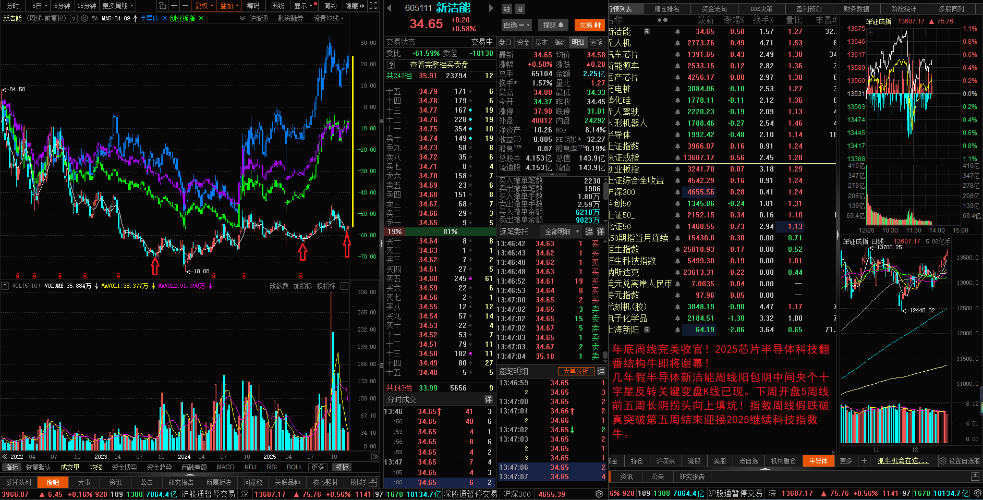Click the 19% / 81% bid-ask ratio bar
This screenshot has height=500, width=983.
pos(439,232)
